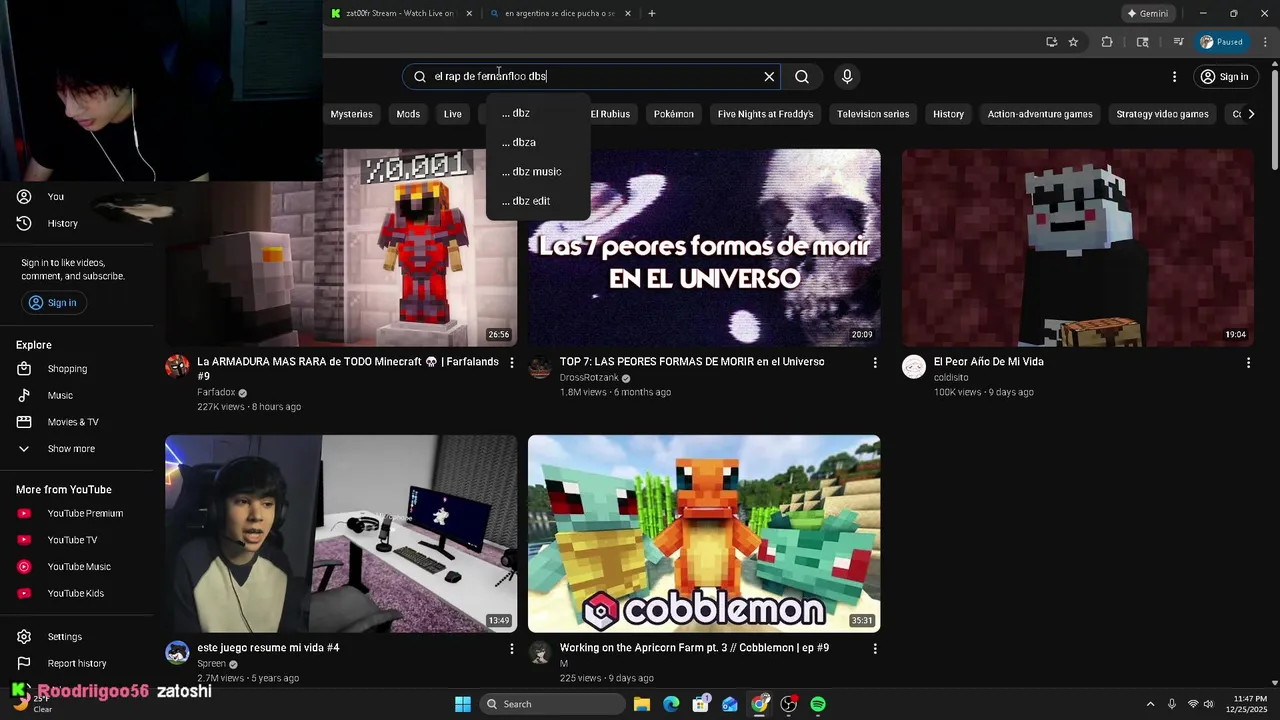The height and width of the screenshot is (720, 1280).
Task: Open more options for El Peor Año video
Action: click(1248, 363)
